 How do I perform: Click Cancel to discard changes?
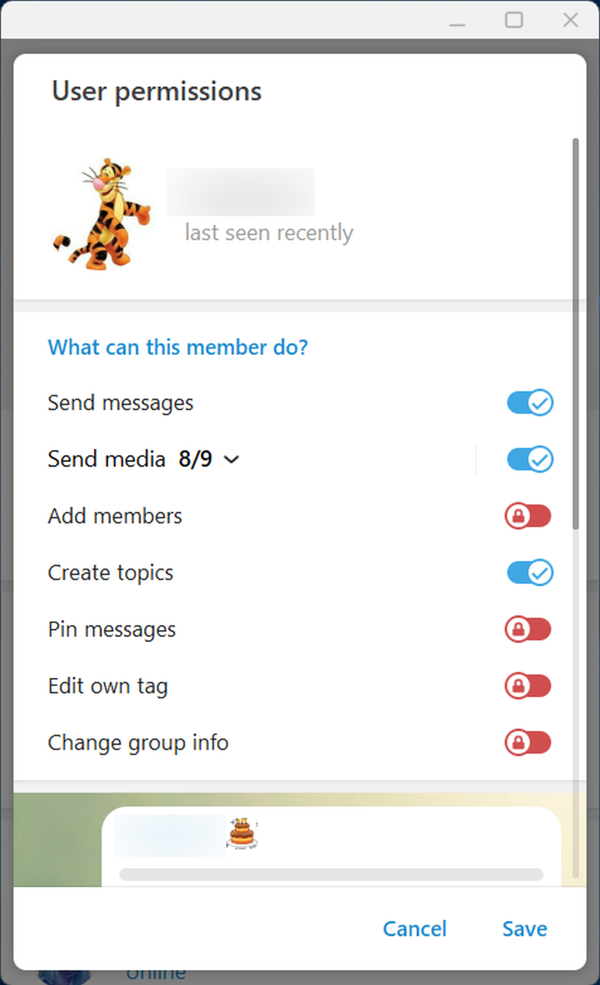point(414,929)
